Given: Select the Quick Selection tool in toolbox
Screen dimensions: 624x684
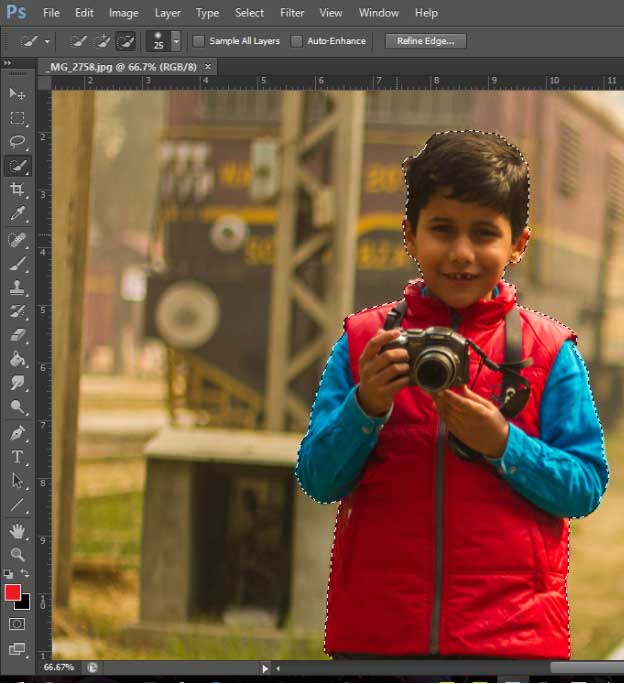Looking at the screenshot, I should 17,166.
